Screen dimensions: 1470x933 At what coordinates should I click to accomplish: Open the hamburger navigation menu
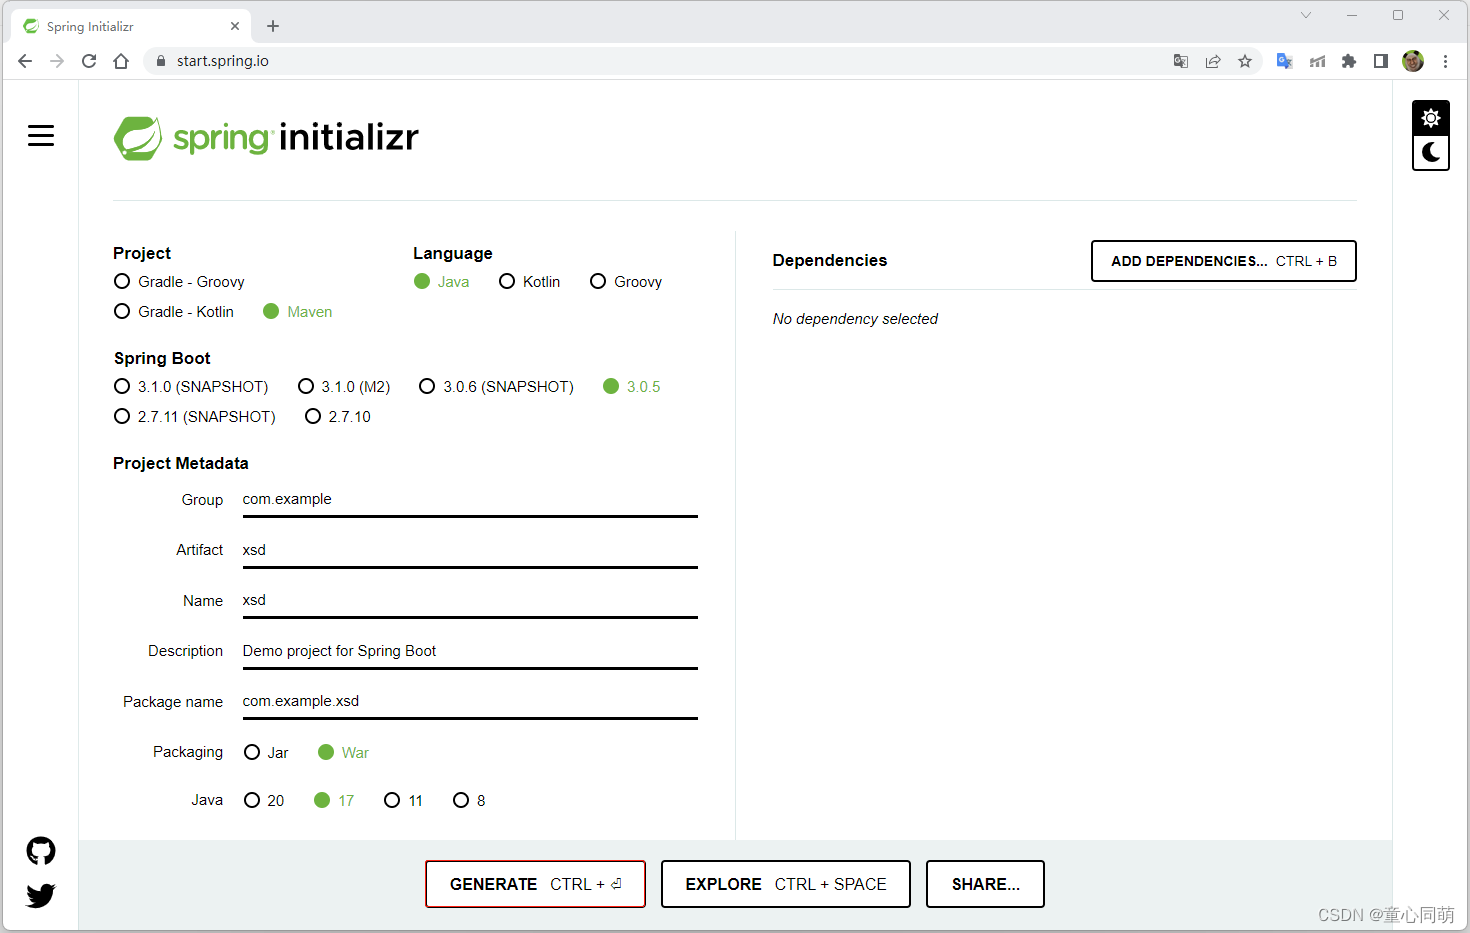pos(41,136)
